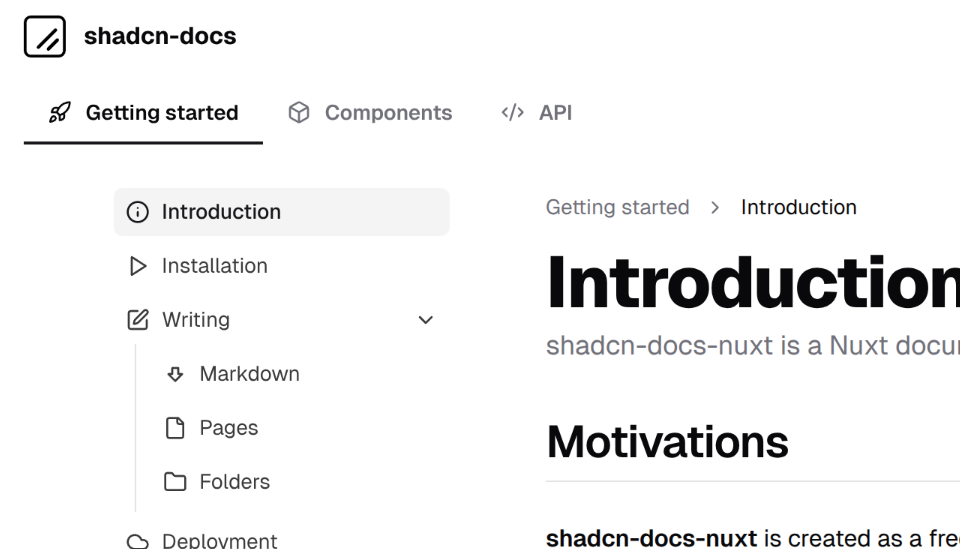Click Getting started in the breadcrumb
Screen dimensions: 960x549
click(617, 207)
